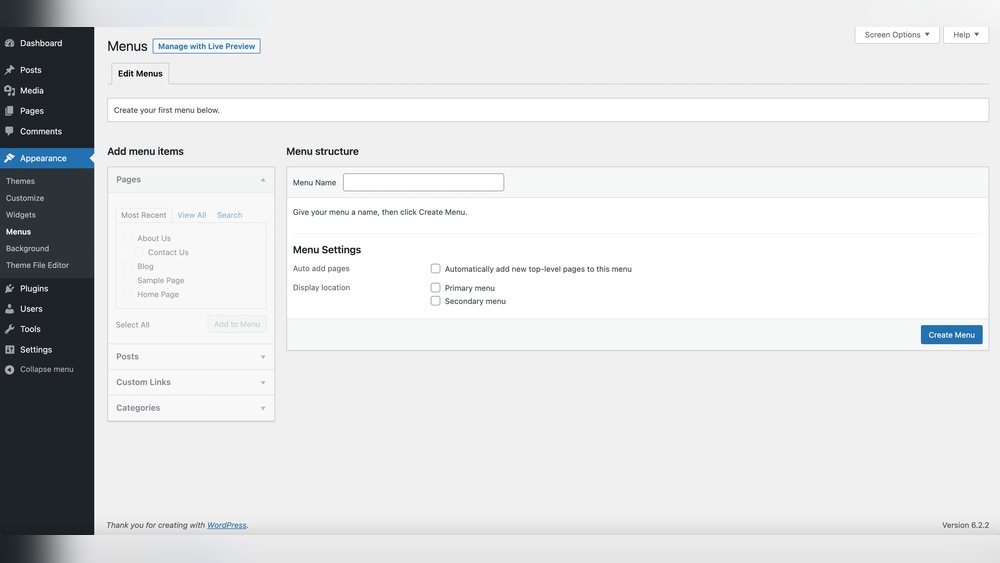Click the Posts pushpin icon
Screen dimensions: 1000x563
click(x=10, y=70)
